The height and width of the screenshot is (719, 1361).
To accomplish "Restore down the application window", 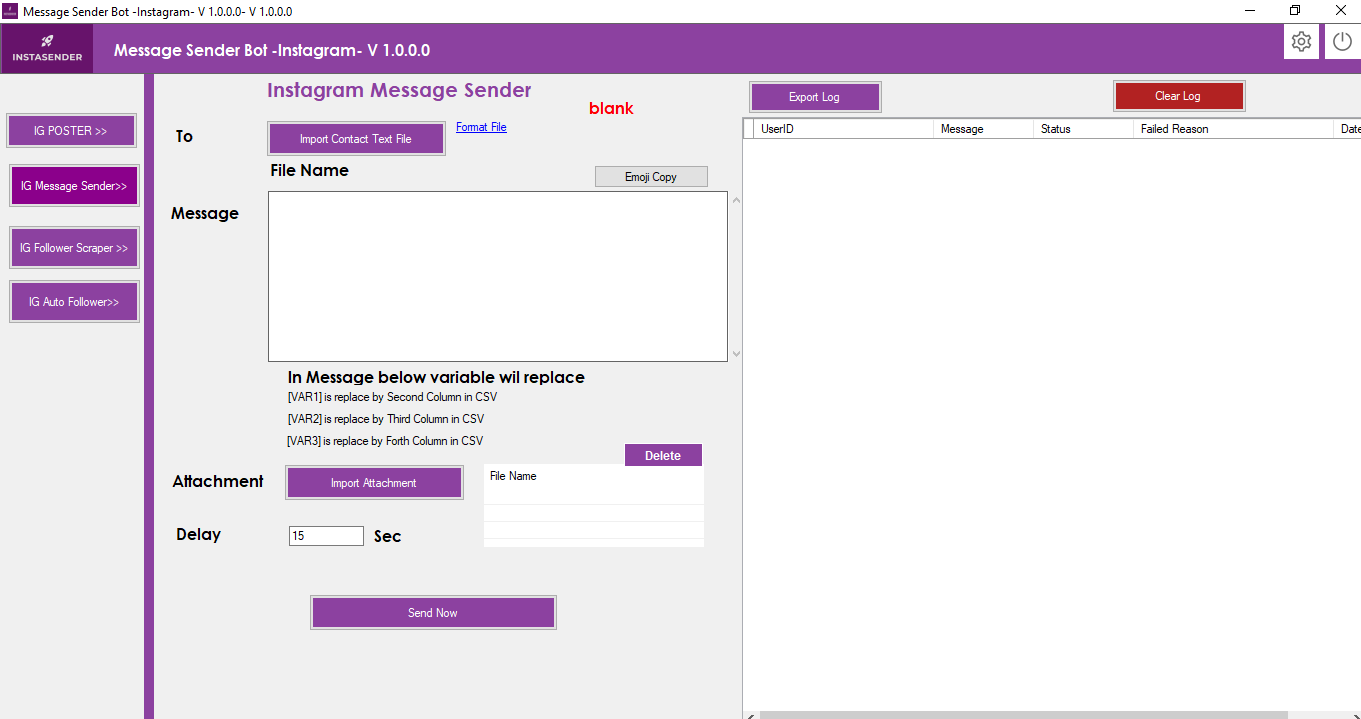I will pos(1295,11).
